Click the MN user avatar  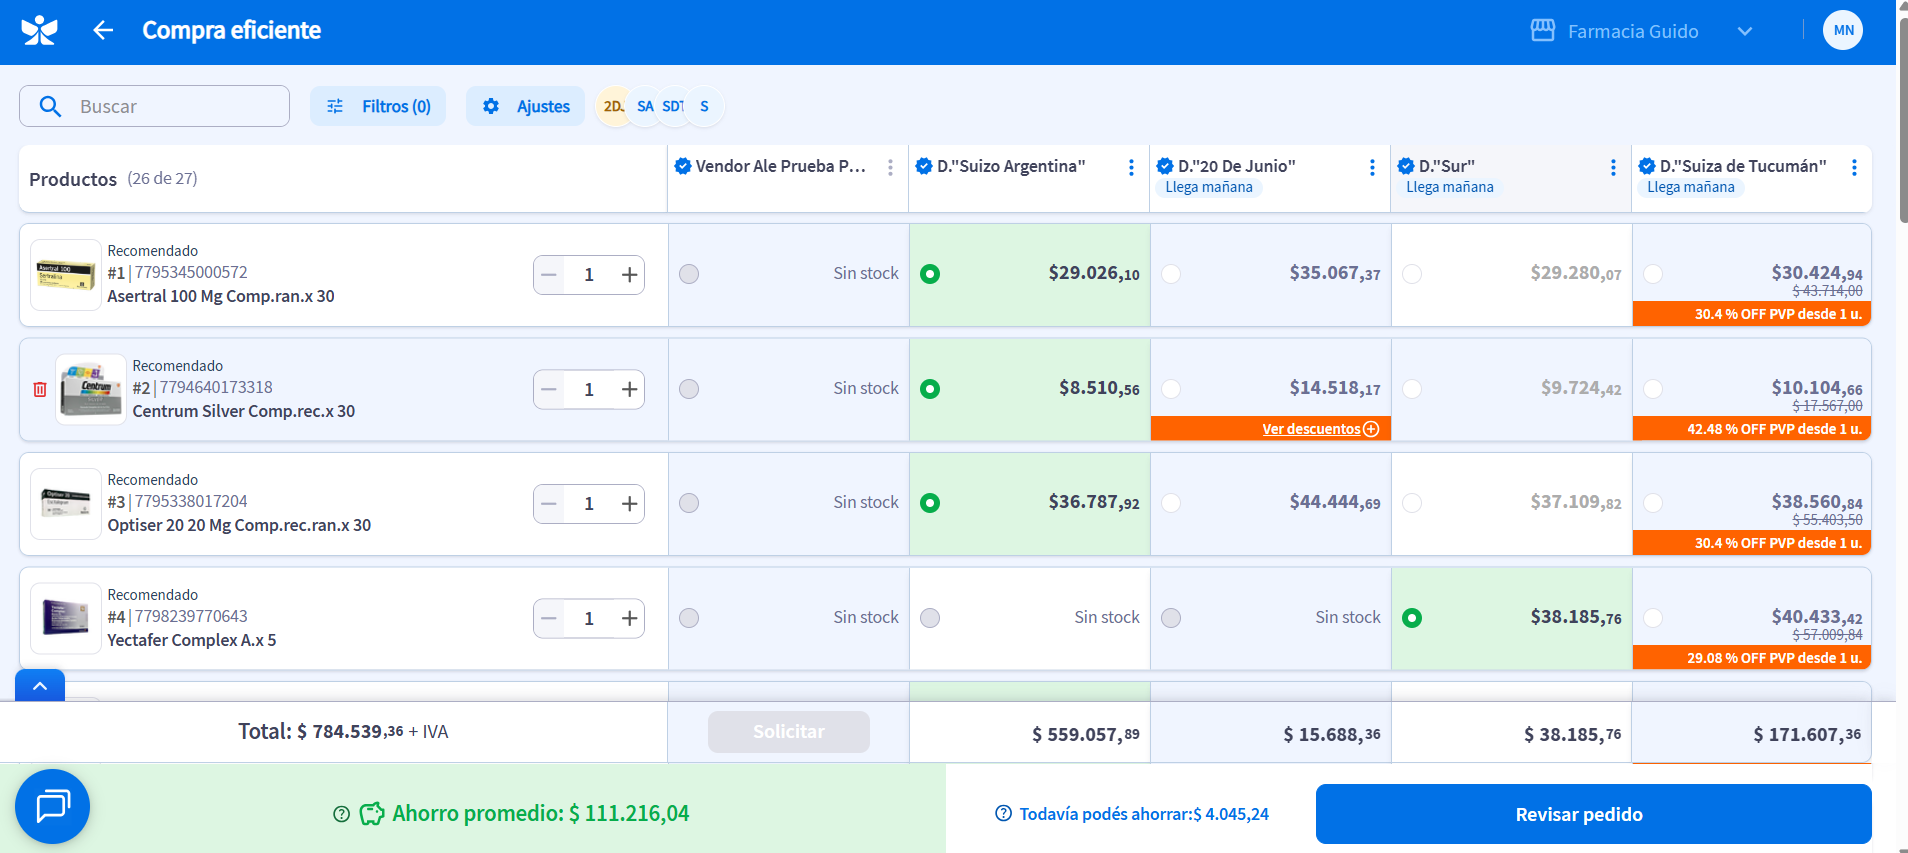(1842, 31)
